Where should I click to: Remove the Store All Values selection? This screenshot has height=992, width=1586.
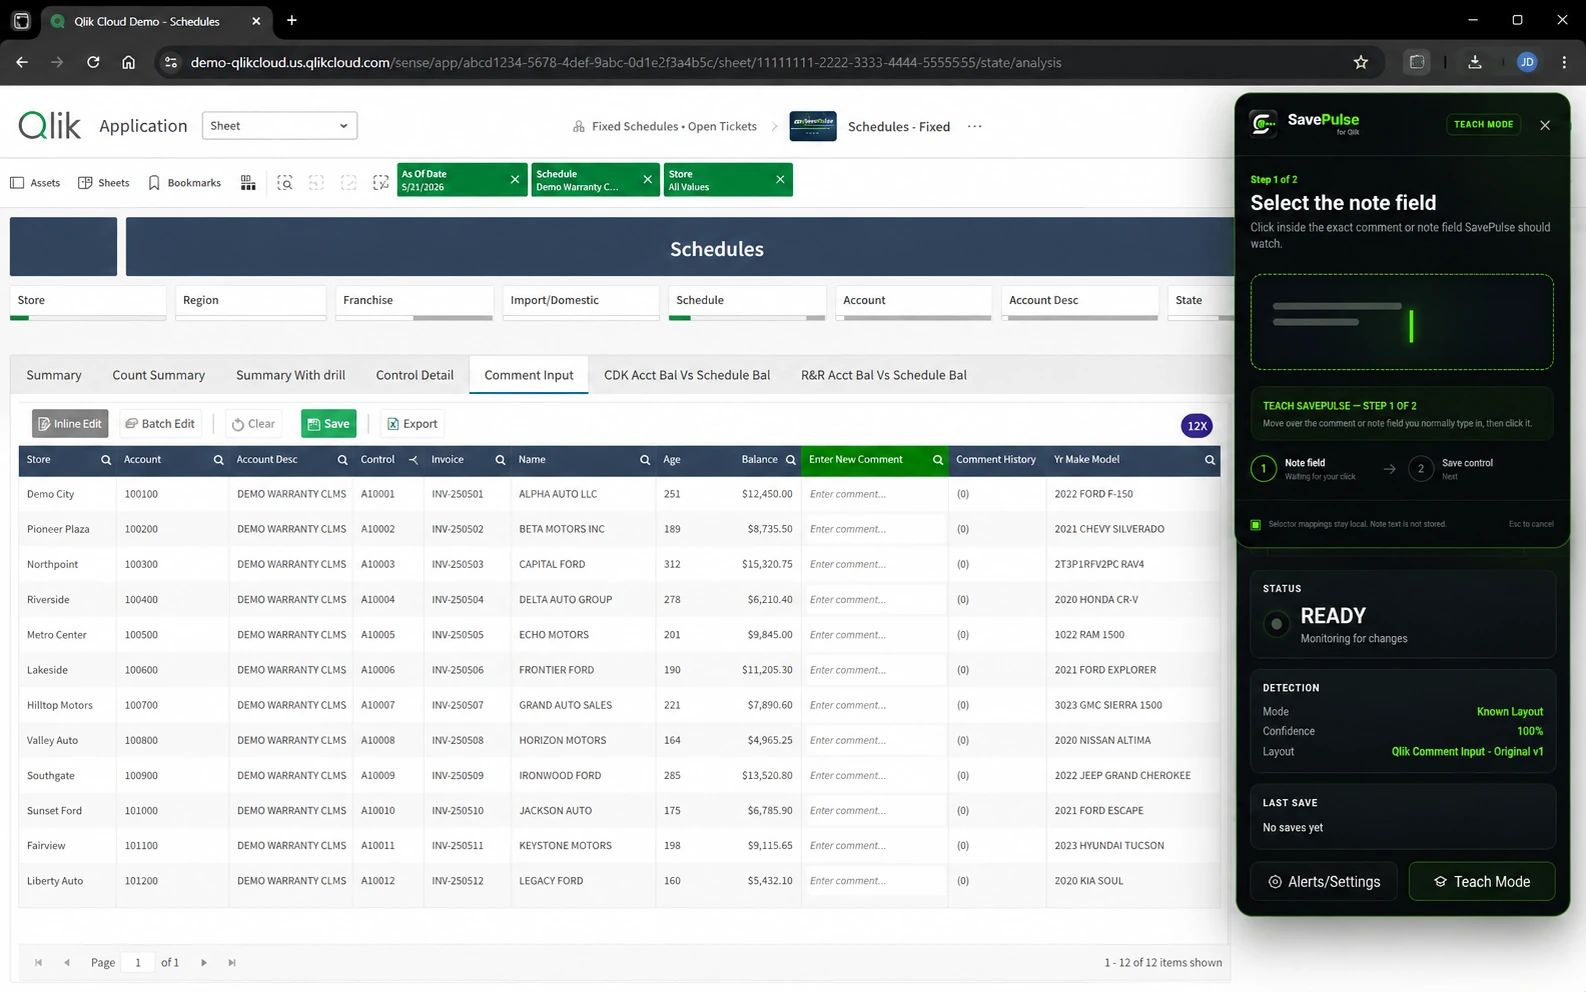pyautogui.click(x=780, y=180)
